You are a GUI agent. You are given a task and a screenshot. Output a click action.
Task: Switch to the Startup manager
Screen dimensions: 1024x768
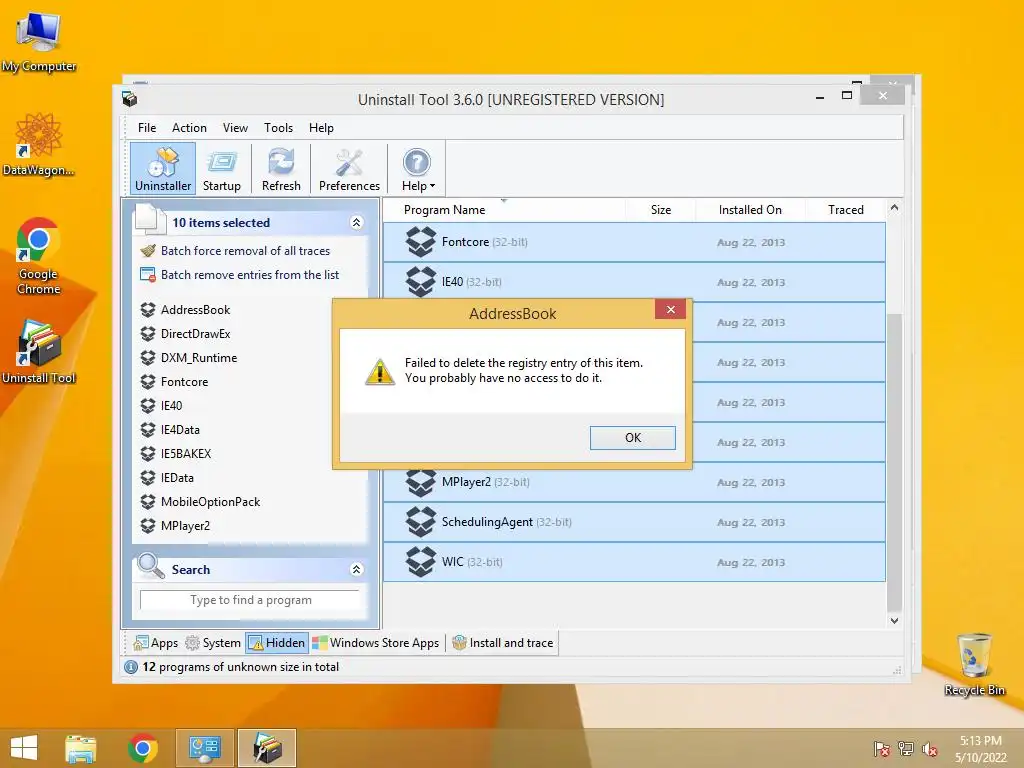(221, 168)
